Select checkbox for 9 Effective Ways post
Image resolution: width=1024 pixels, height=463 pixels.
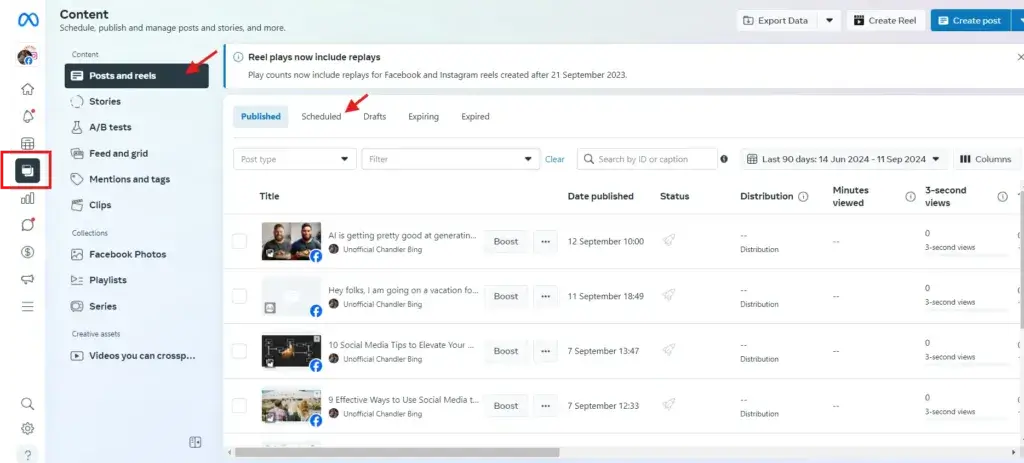(240, 406)
